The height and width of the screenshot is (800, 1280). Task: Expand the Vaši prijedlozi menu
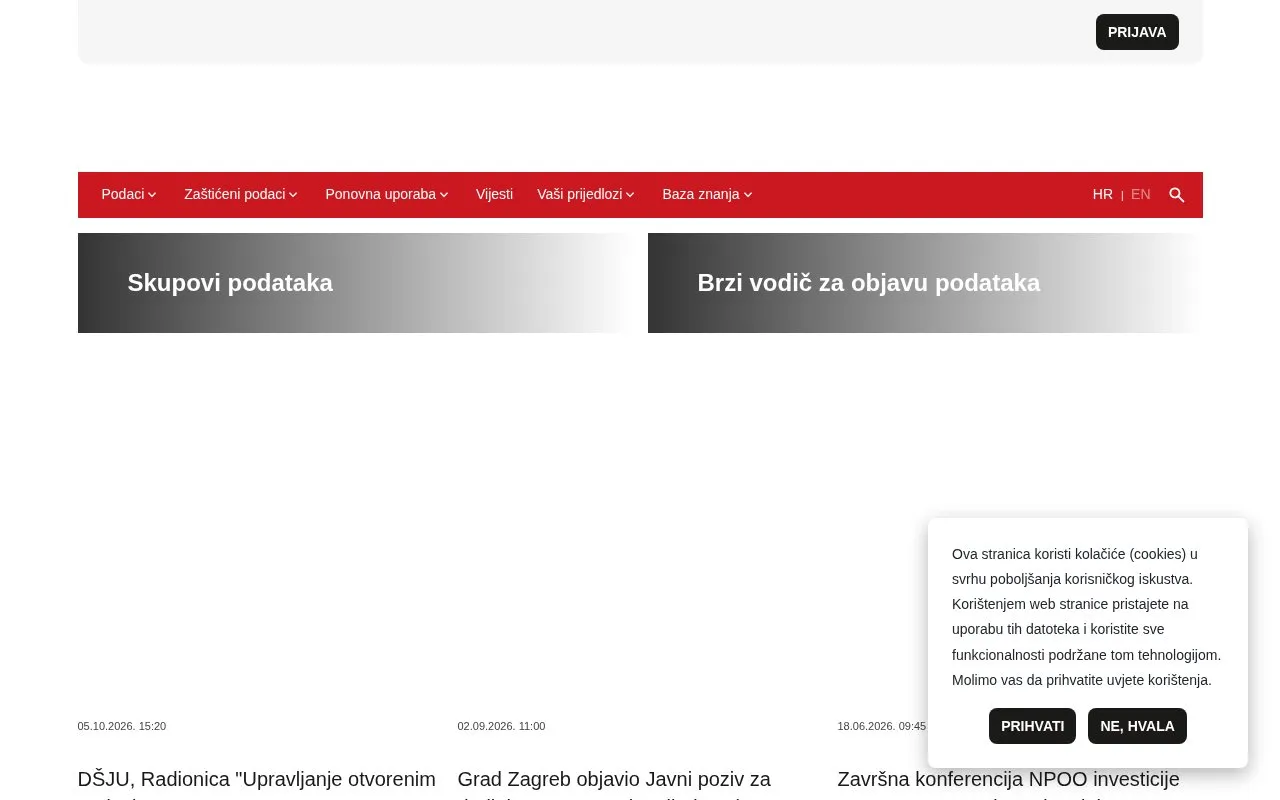586,194
